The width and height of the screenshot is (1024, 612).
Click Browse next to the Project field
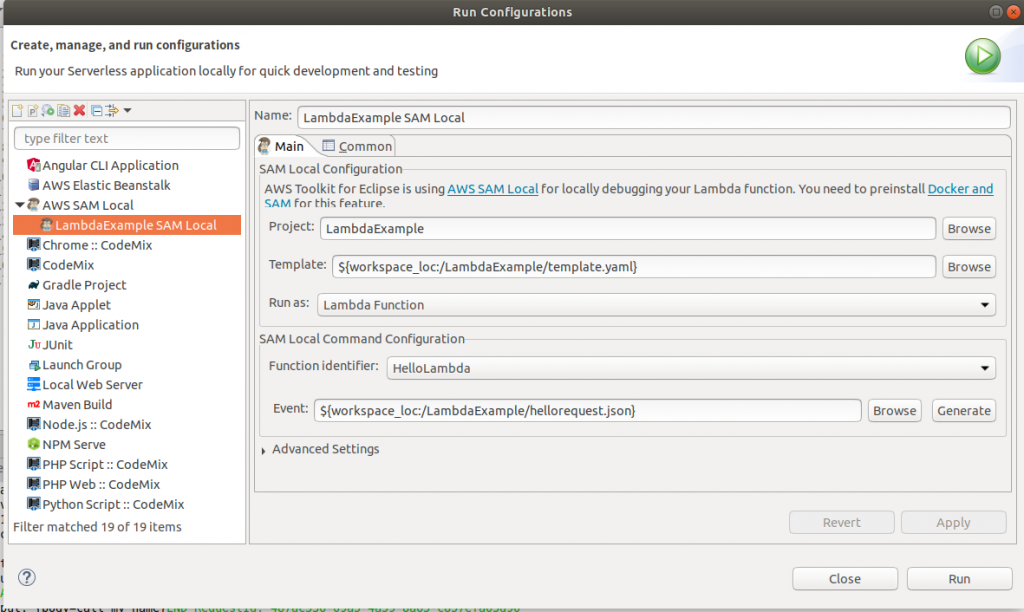968,229
